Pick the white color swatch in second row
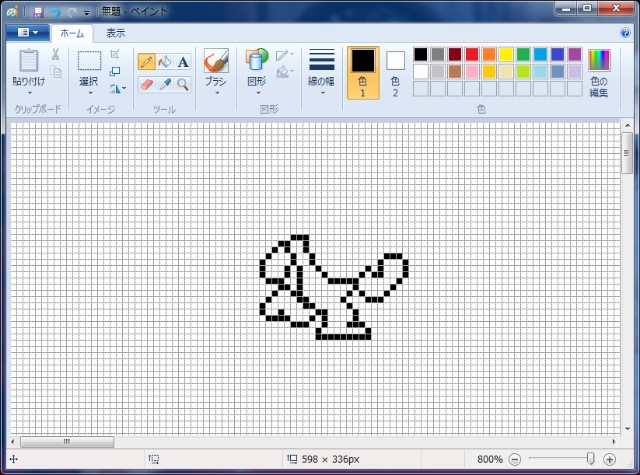Viewport: 640px width, 475px height. pos(421,71)
